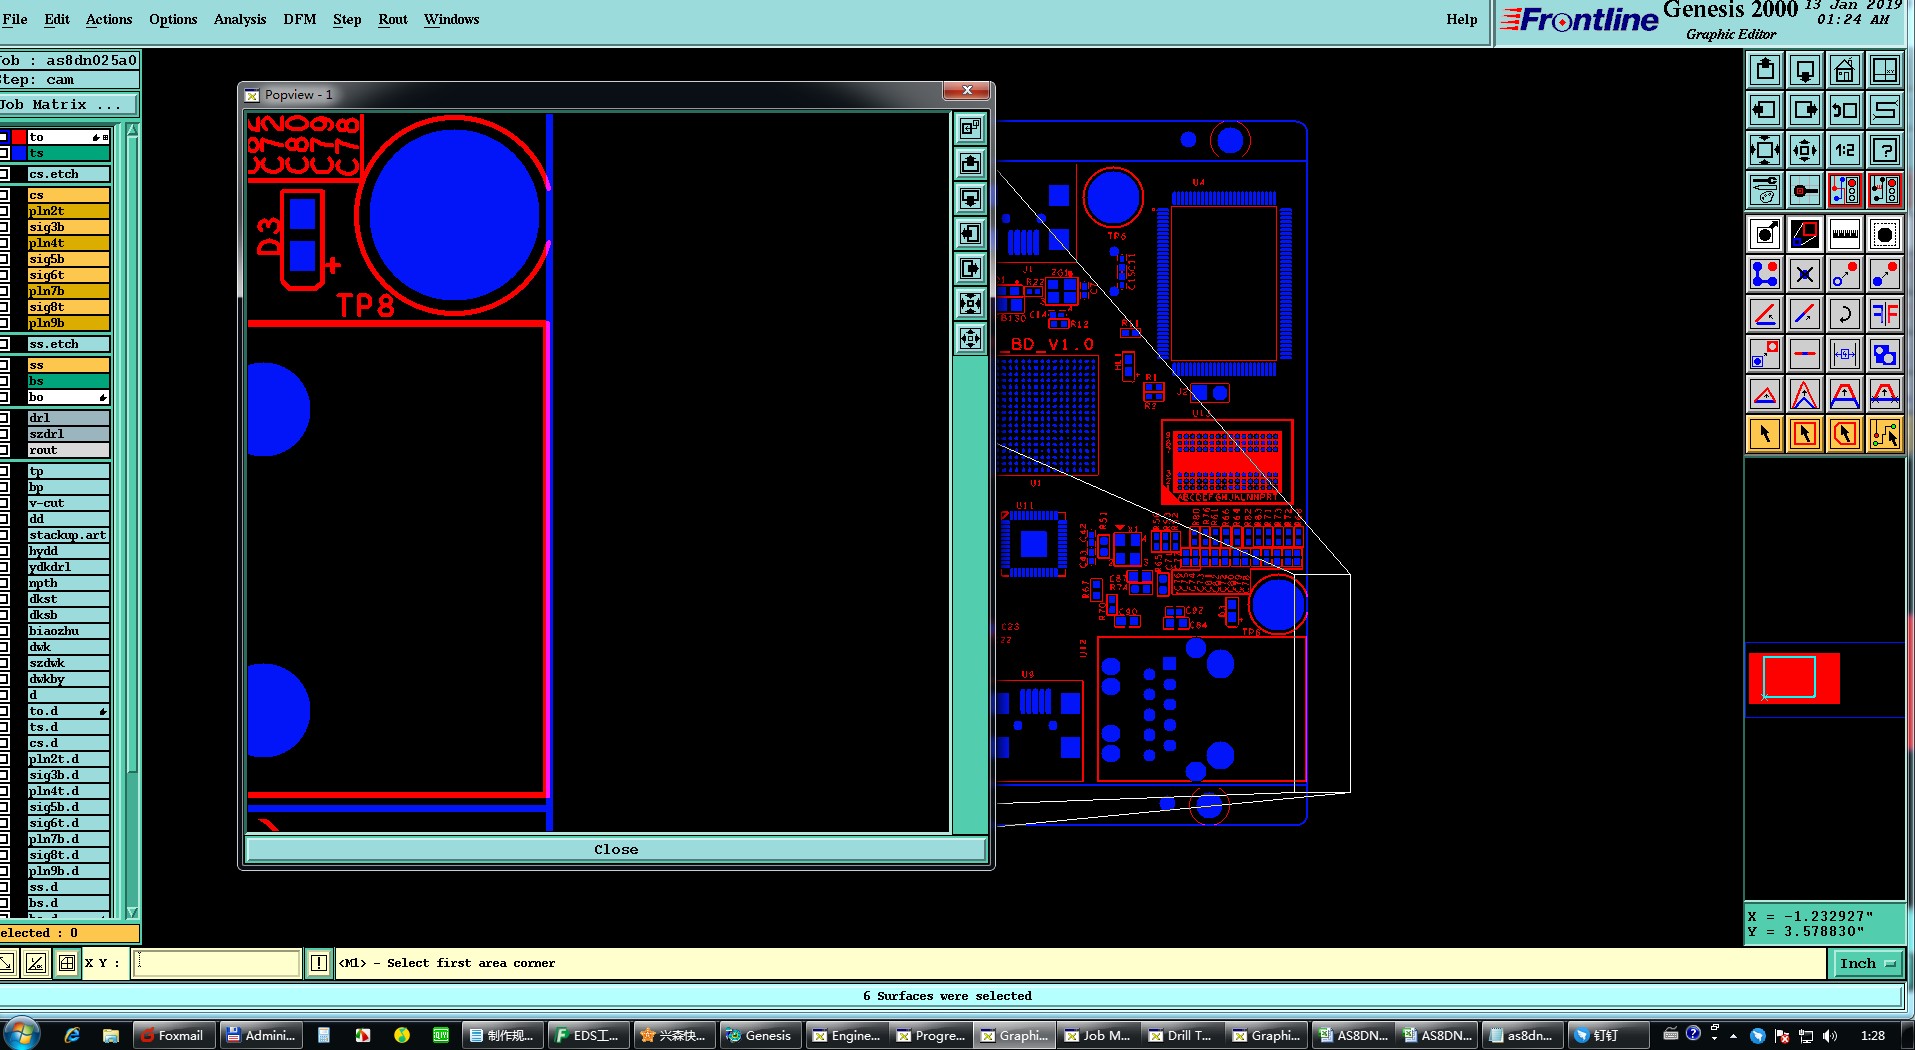Click the Close button in Popview
The height and width of the screenshot is (1050, 1915).
pyautogui.click(x=616, y=849)
